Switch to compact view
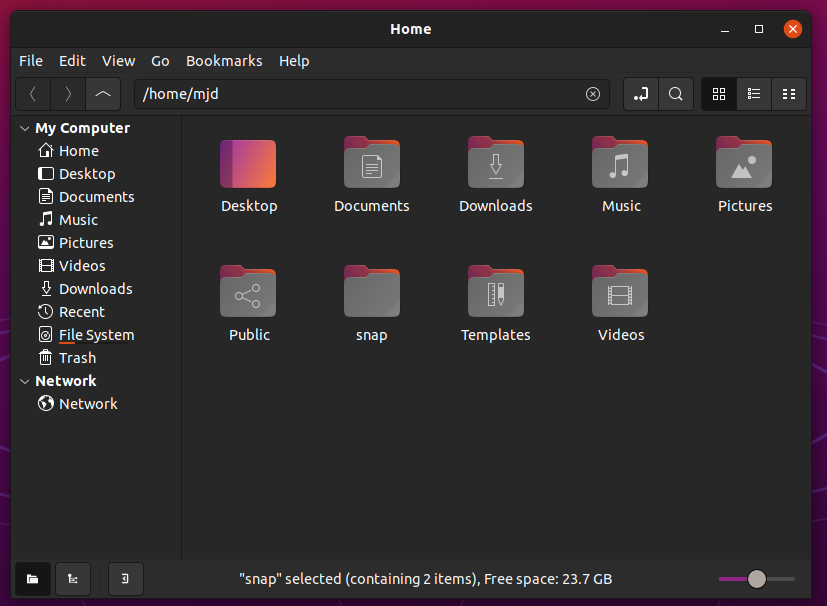Screen dimensions: 827x606 tap(788, 94)
